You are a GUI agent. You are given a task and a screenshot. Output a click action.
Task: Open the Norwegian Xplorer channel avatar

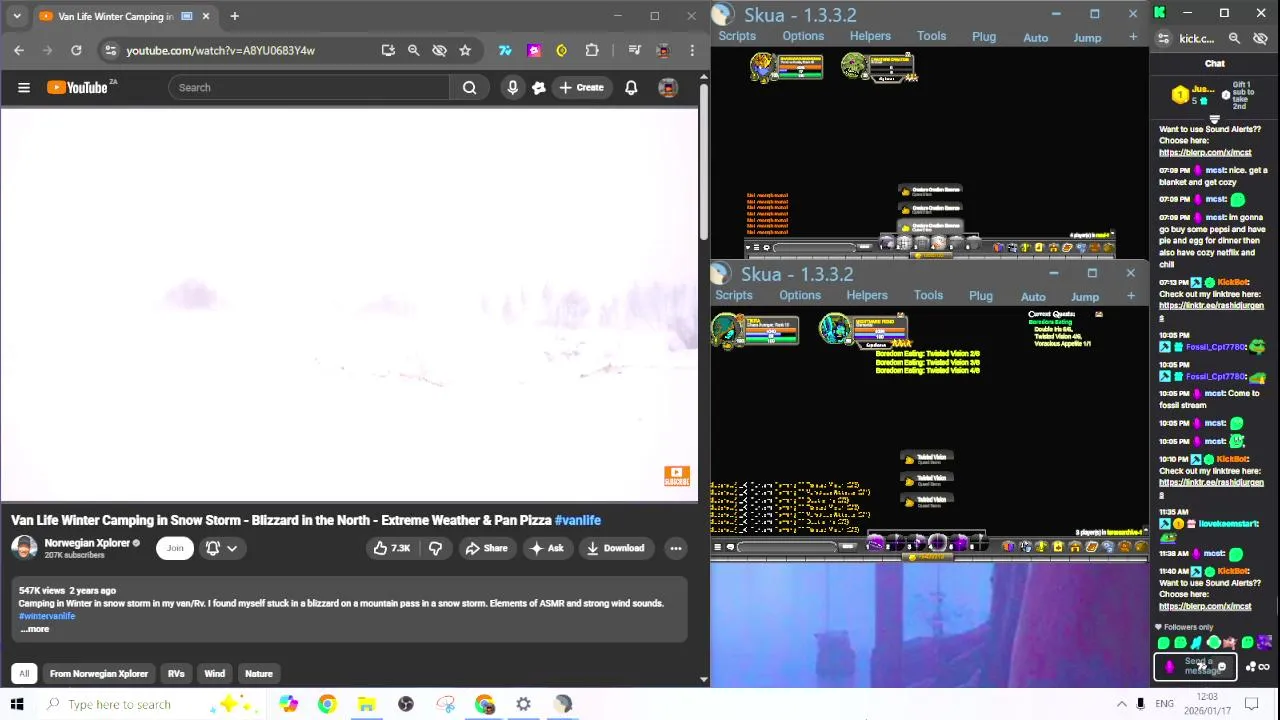click(x=24, y=548)
